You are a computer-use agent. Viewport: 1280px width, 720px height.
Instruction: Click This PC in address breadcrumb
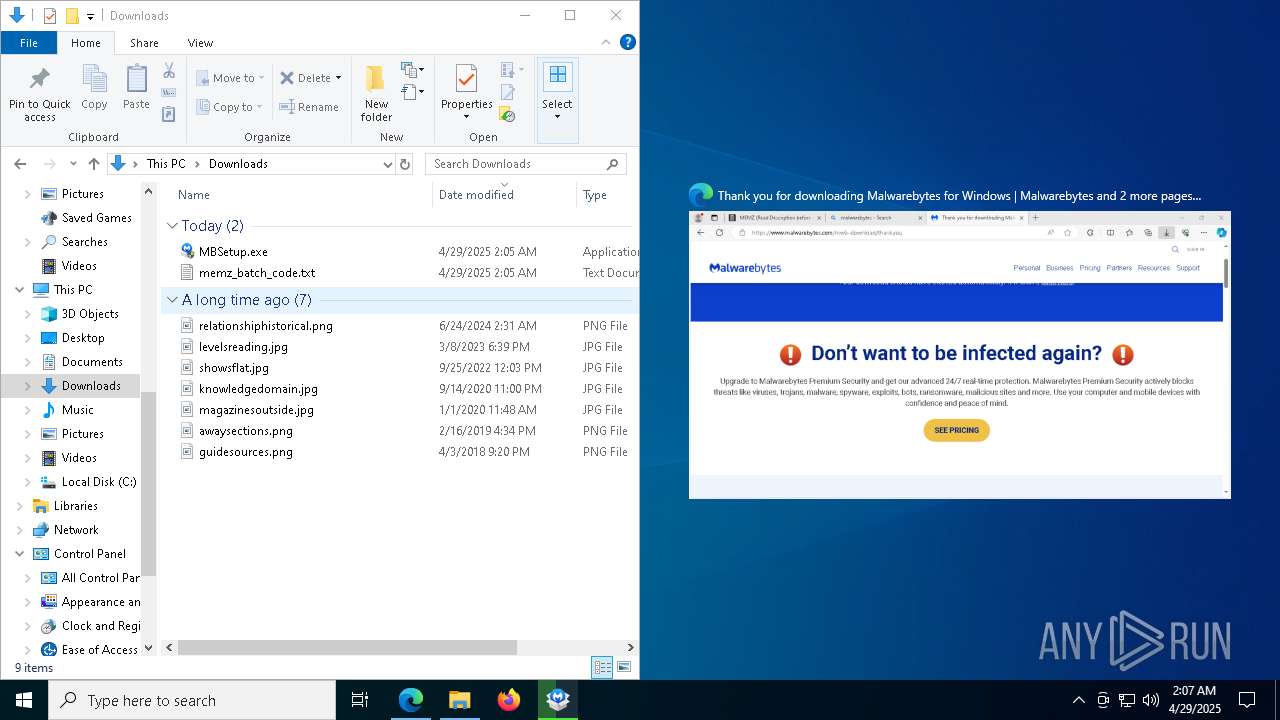(x=165, y=164)
